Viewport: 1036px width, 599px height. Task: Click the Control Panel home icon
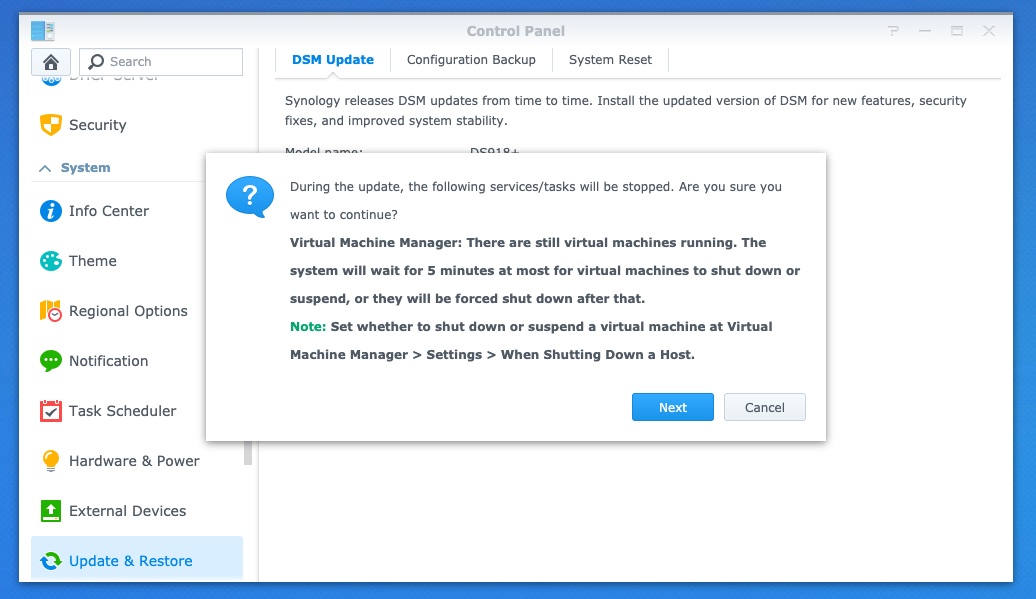[x=51, y=62]
